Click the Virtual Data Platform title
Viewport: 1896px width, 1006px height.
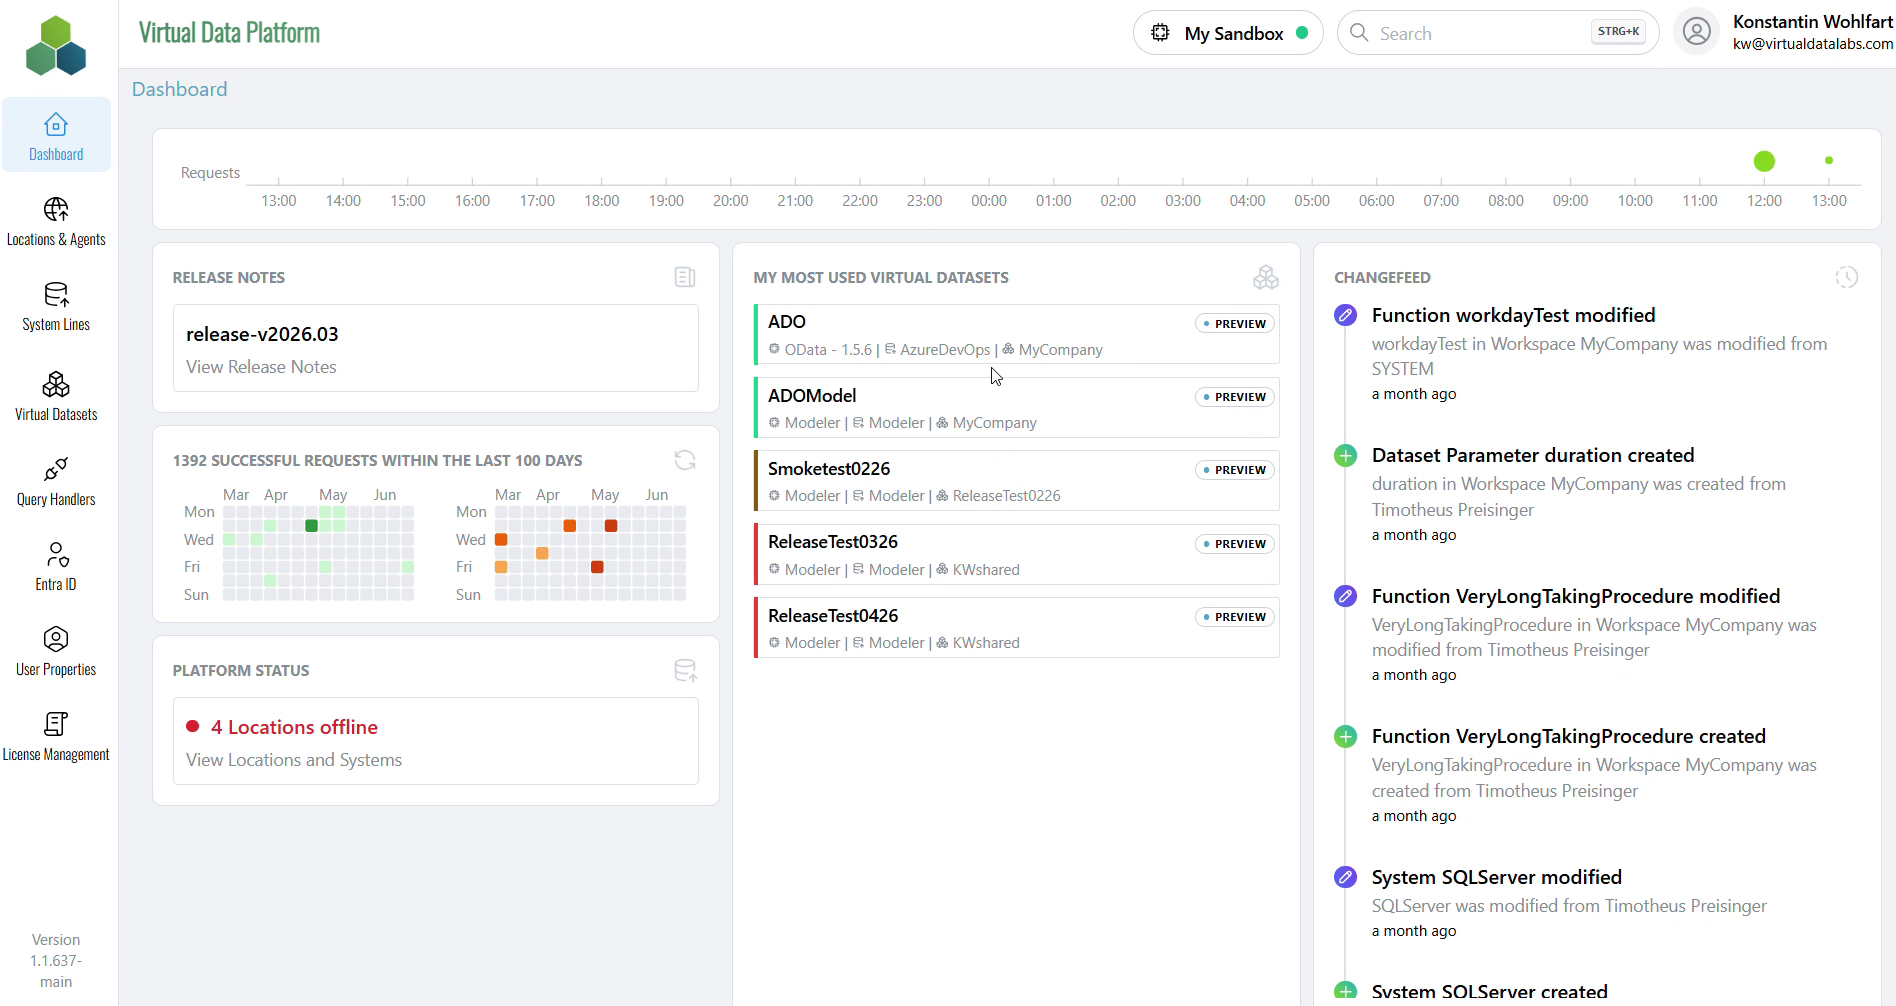coord(229,33)
